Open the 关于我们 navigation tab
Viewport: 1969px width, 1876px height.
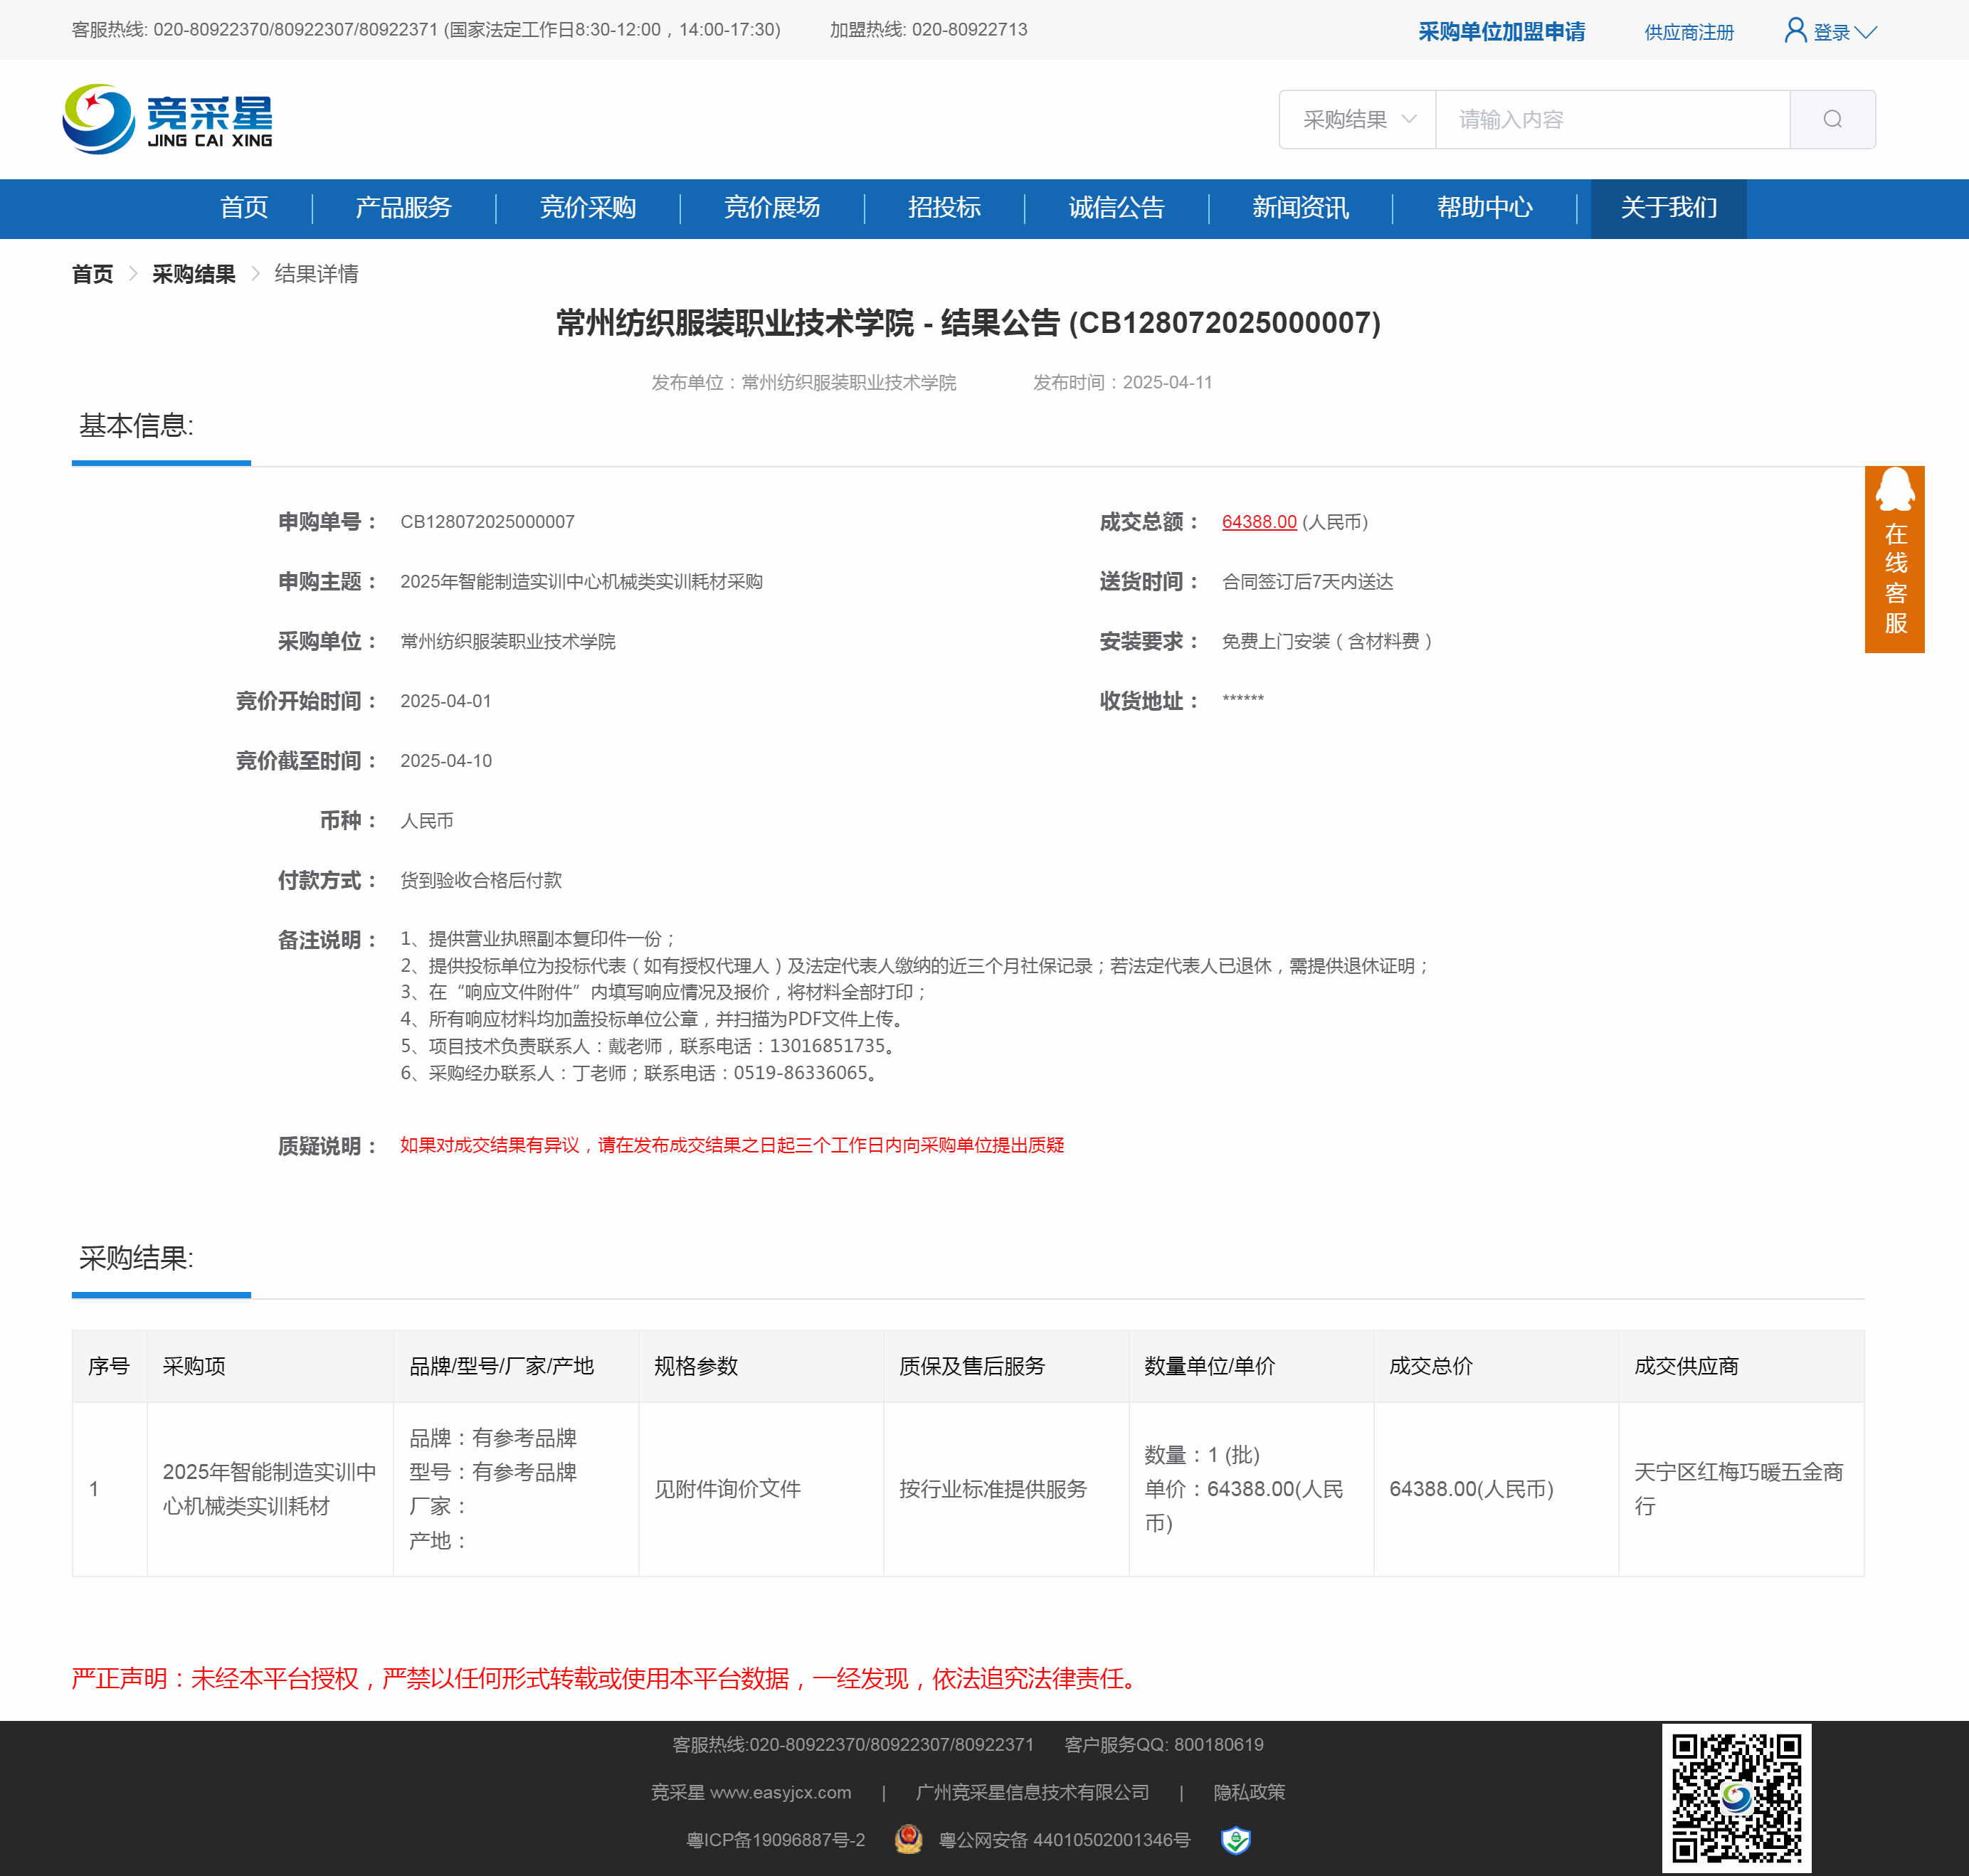(x=1667, y=208)
